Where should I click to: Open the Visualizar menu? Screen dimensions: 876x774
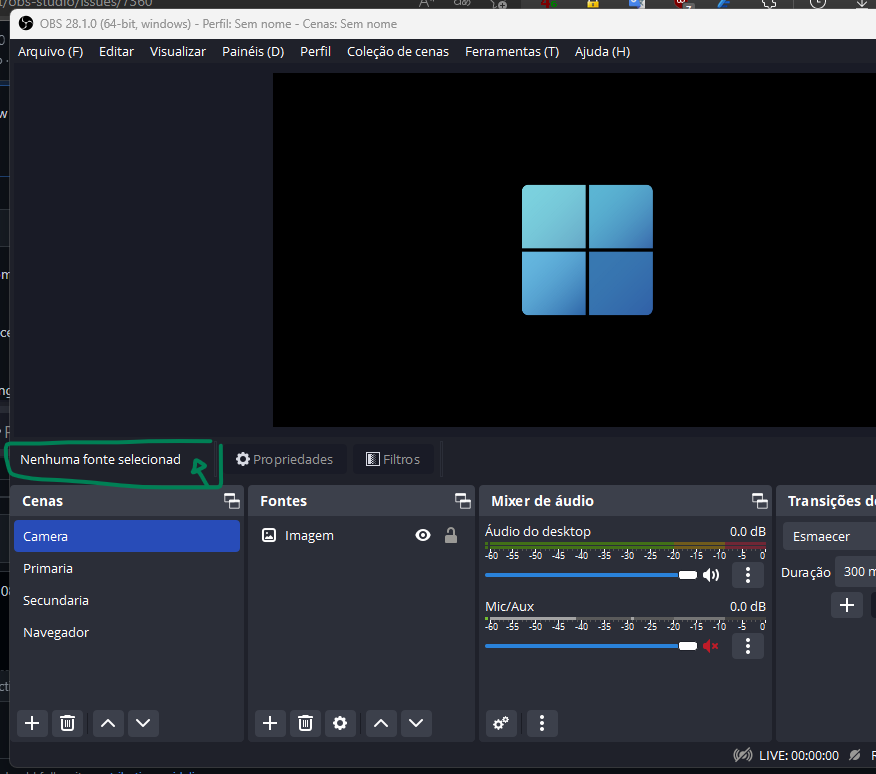(178, 51)
